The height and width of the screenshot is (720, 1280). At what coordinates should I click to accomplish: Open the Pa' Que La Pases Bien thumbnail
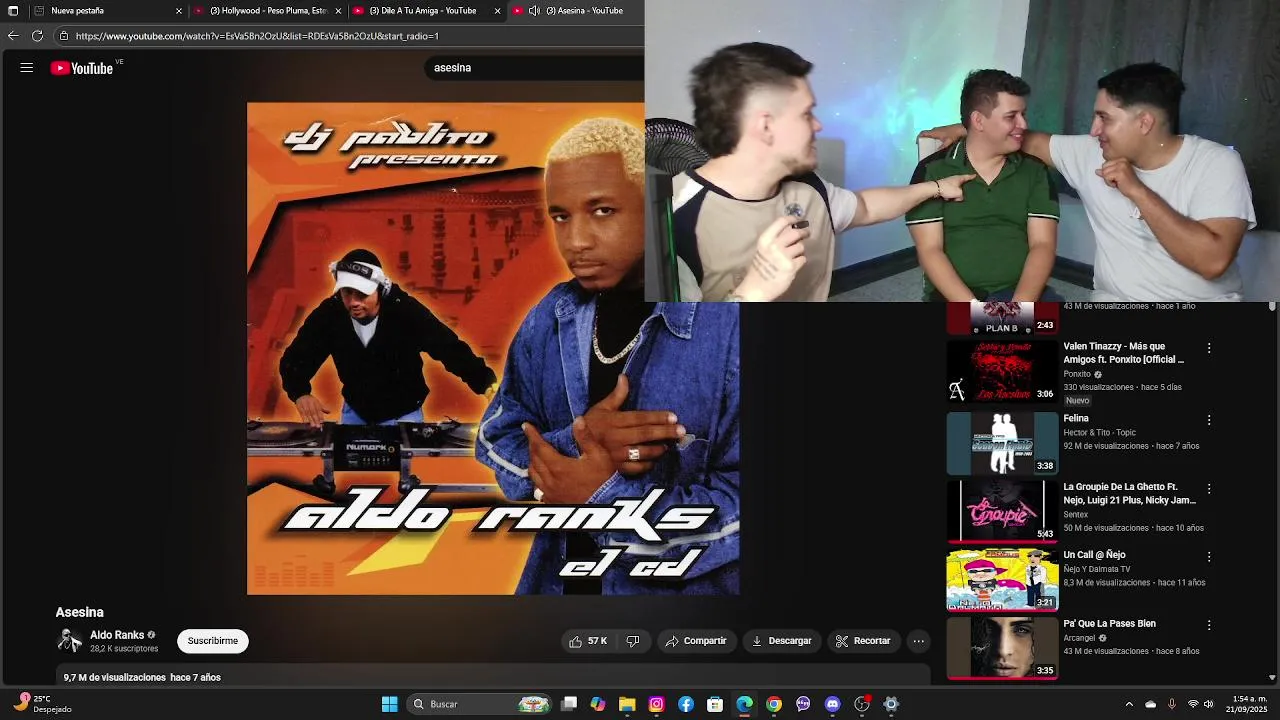1002,648
